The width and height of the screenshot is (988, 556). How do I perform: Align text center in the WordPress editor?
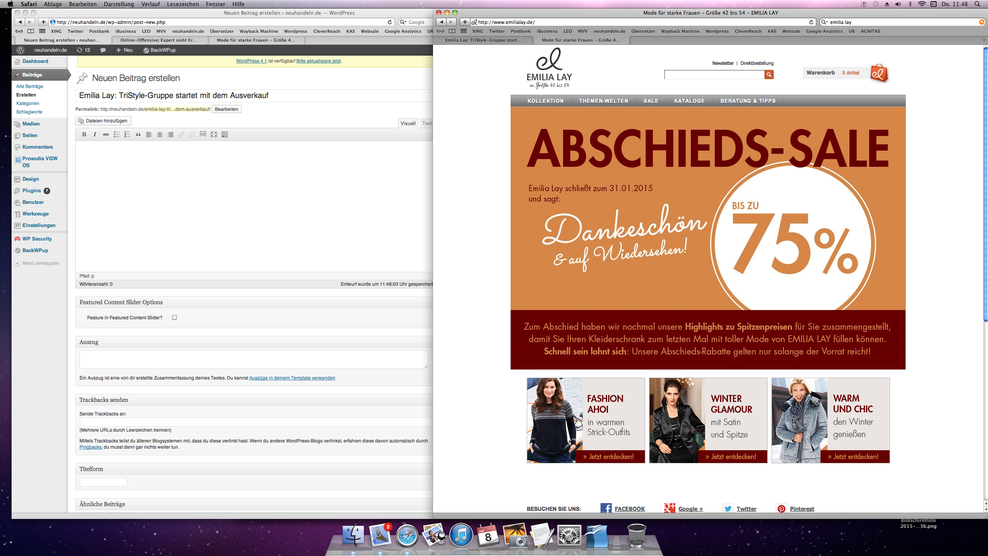[x=159, y=134]
